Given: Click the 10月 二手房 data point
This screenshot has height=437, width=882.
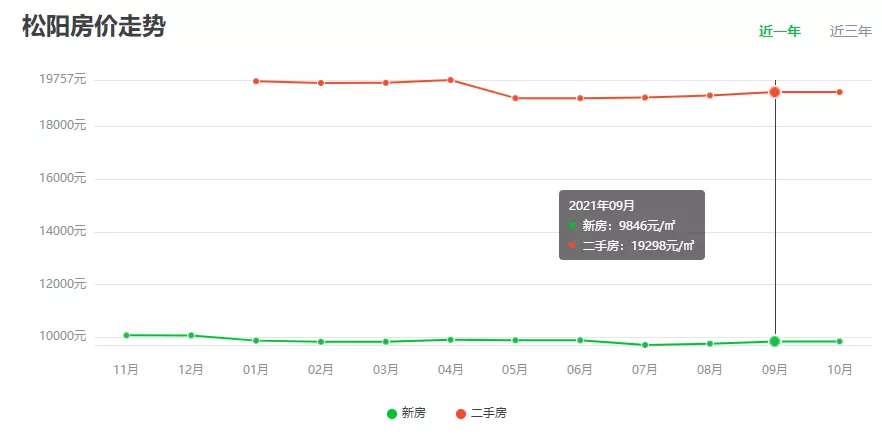Looking at the screenshot, I should tap(839, 92).
